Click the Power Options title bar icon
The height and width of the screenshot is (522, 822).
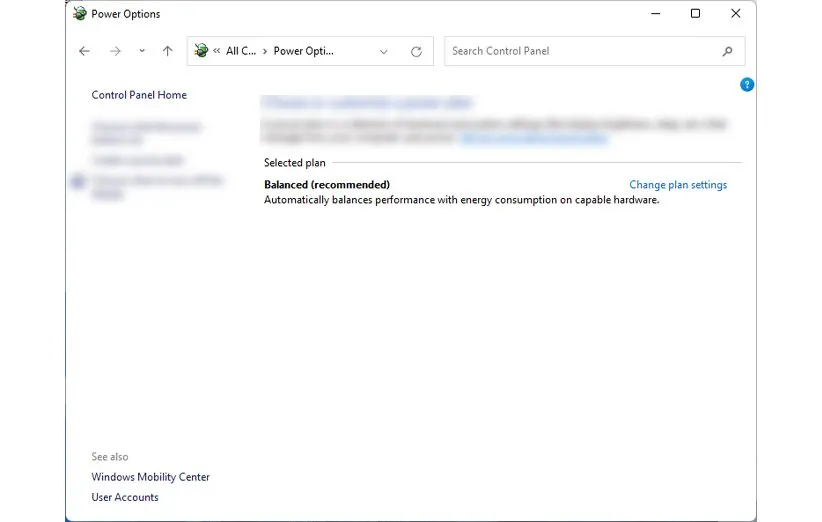[80, 14]
